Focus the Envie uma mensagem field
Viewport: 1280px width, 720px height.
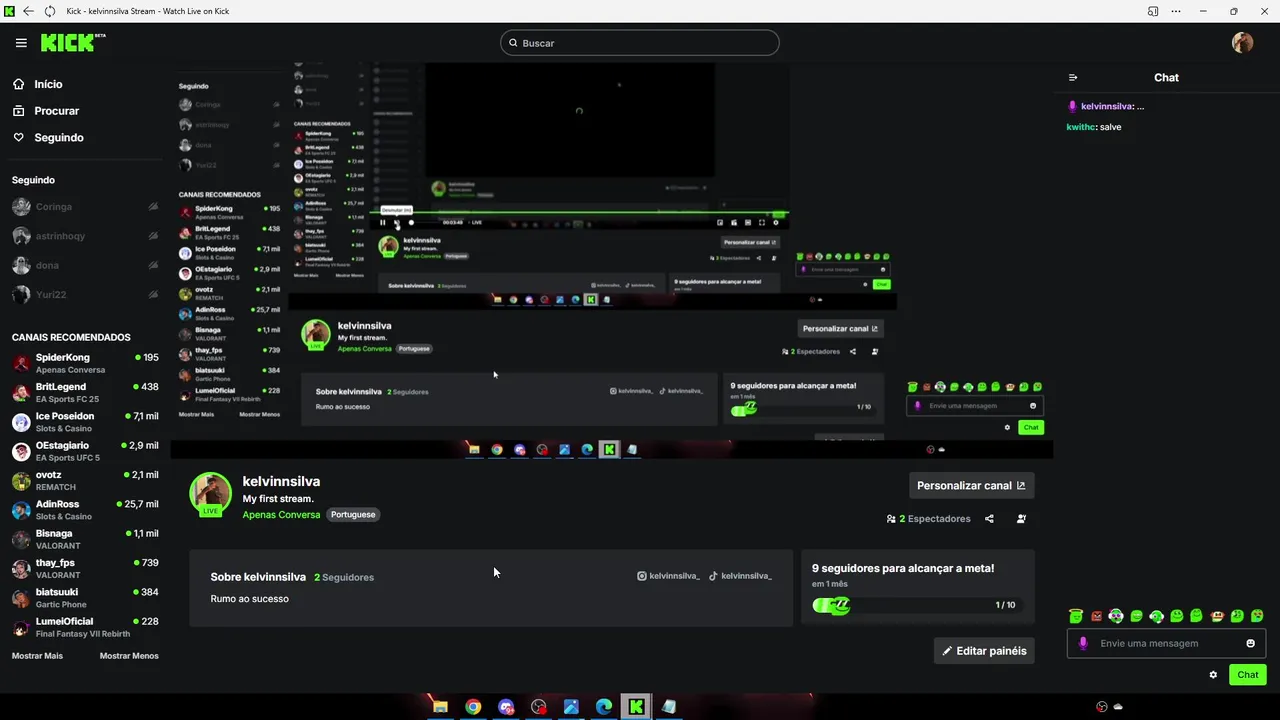1166,643
